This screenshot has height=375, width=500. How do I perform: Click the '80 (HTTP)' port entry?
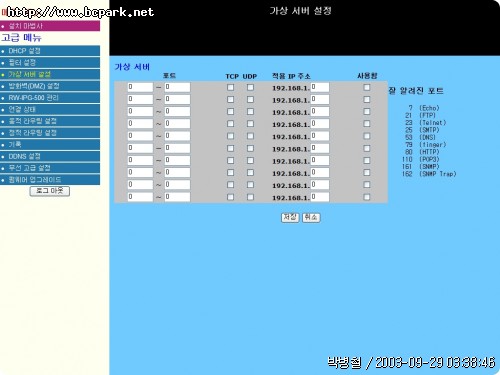point(422,152)
